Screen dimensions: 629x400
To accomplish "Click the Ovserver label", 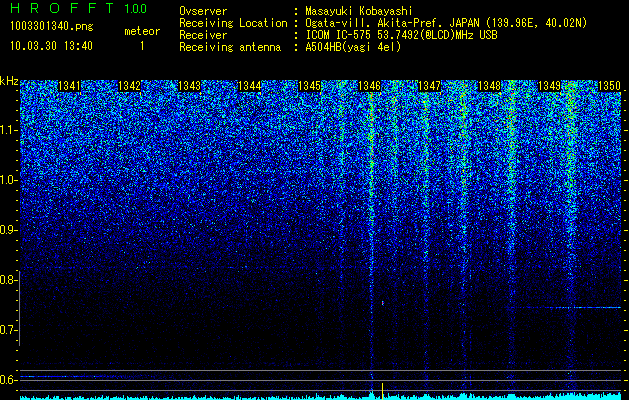I will pos(203,11).
